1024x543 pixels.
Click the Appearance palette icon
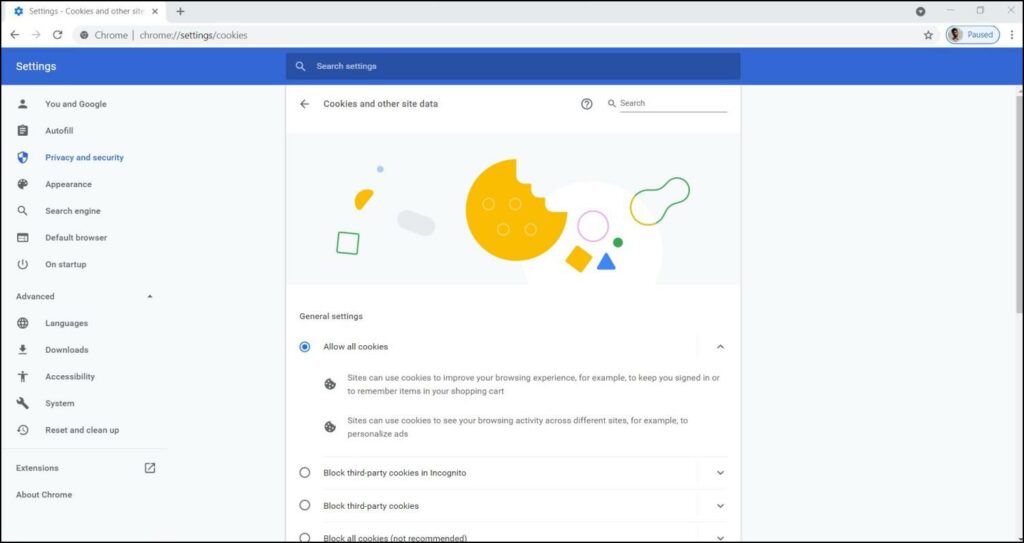tap(23, 184)
